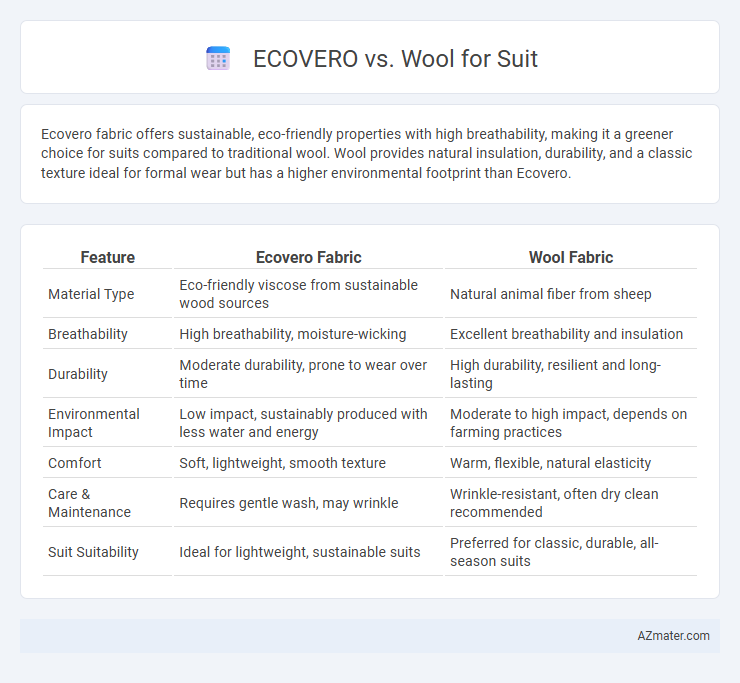Click 'Excellent breathability and insulation' cell
The image size is (740, 683).
tap(571, 334)
